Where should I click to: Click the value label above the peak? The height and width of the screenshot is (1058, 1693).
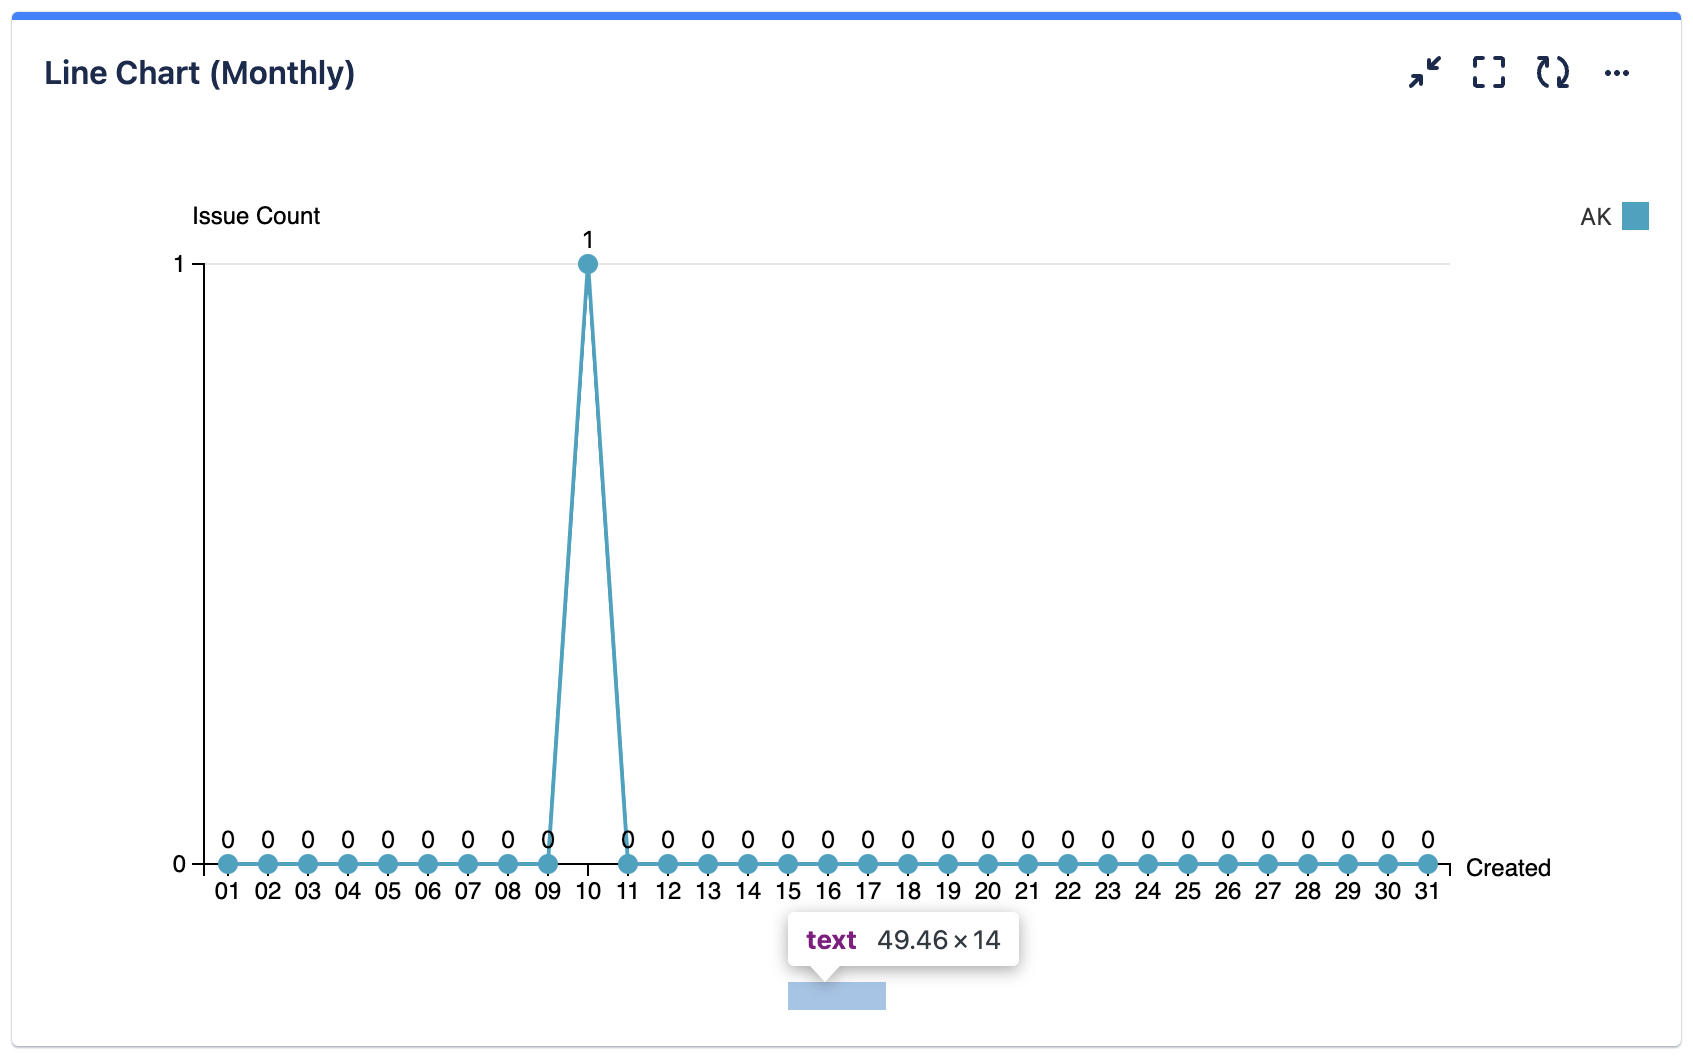587,239
